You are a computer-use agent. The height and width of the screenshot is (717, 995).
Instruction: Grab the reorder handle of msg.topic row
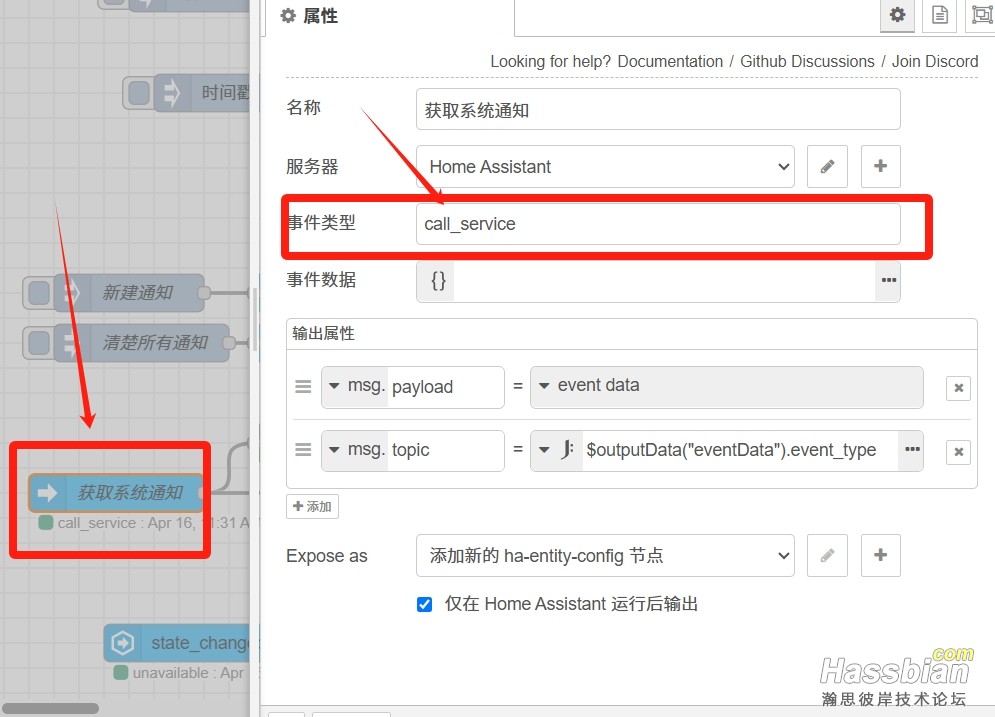click(303, 450)
